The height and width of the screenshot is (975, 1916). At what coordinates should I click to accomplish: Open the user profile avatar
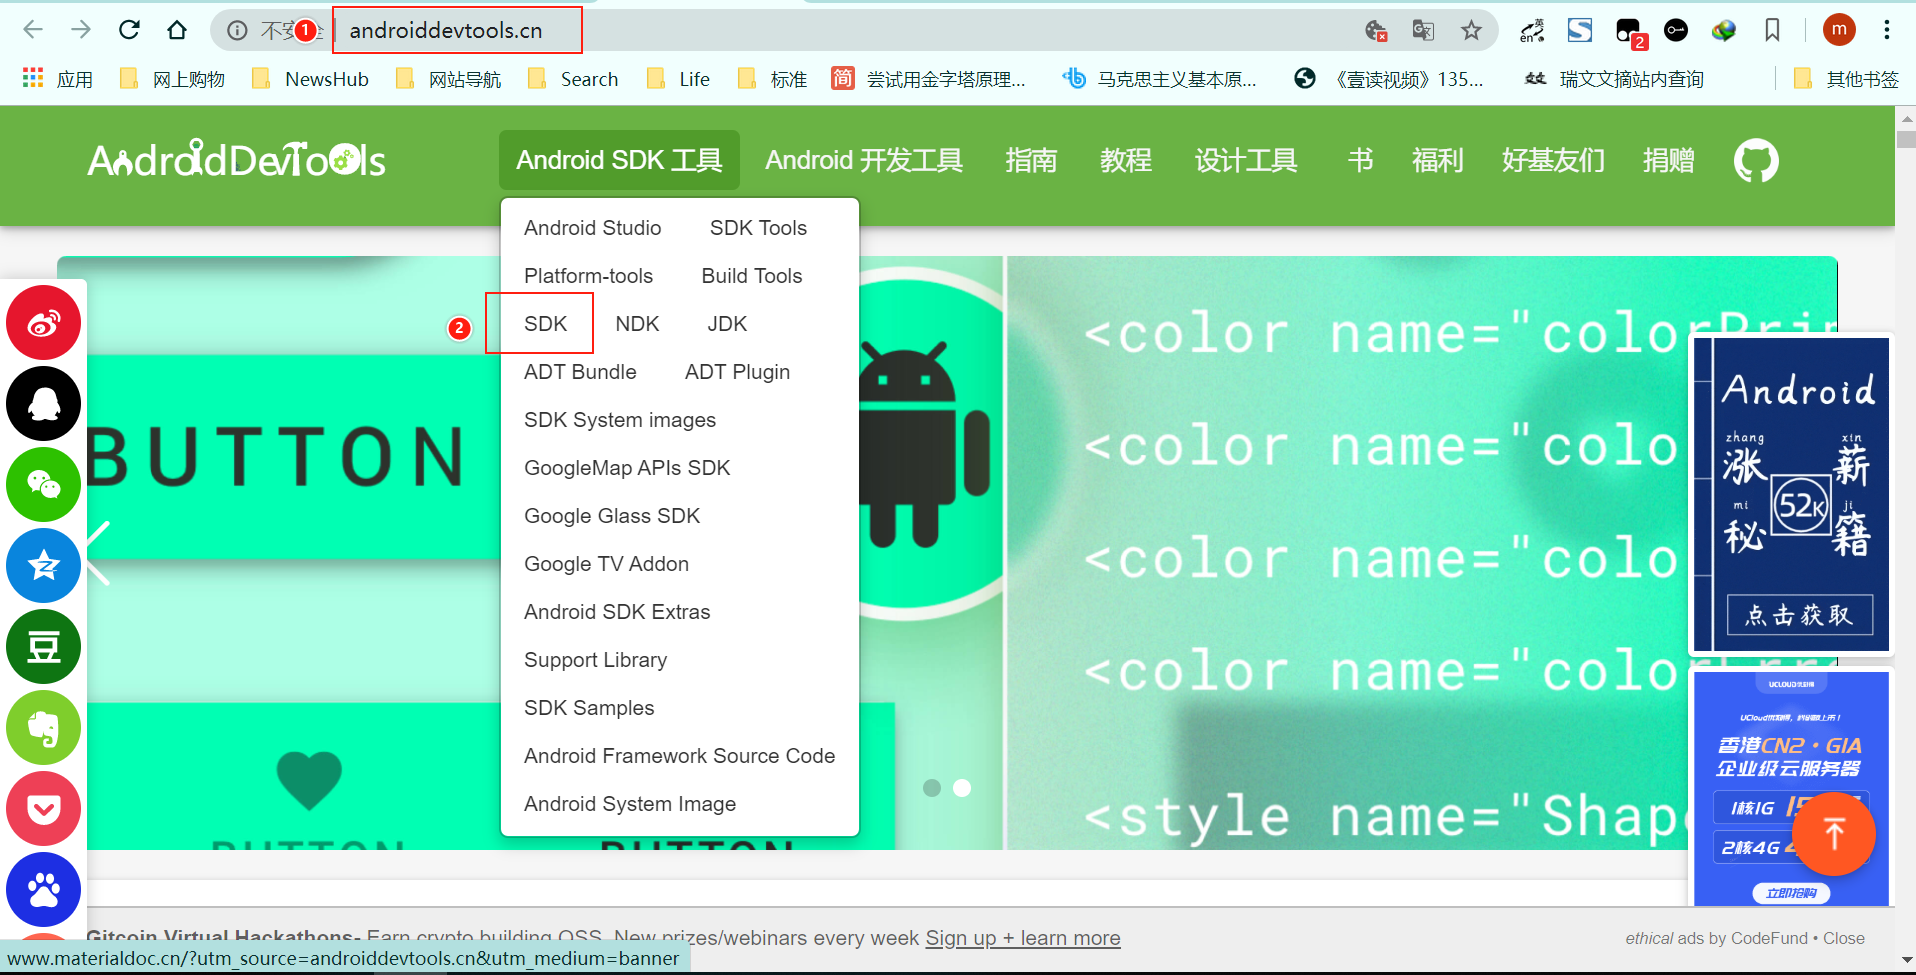tap(1839, 30)
